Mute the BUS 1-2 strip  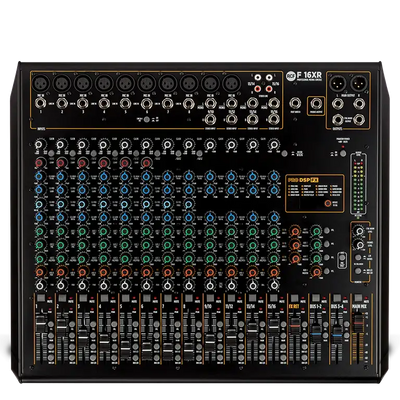pyautogui.click(x=315, y=298)
